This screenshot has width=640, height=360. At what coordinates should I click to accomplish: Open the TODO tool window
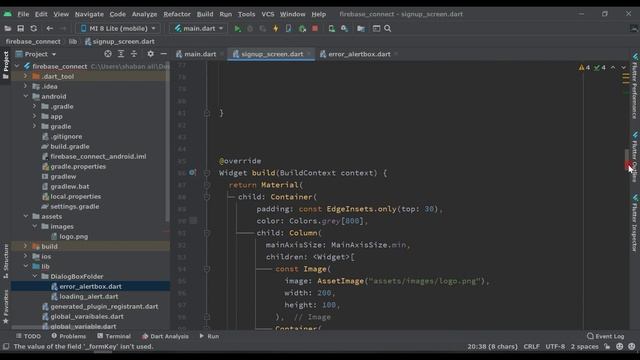[28, 336]
